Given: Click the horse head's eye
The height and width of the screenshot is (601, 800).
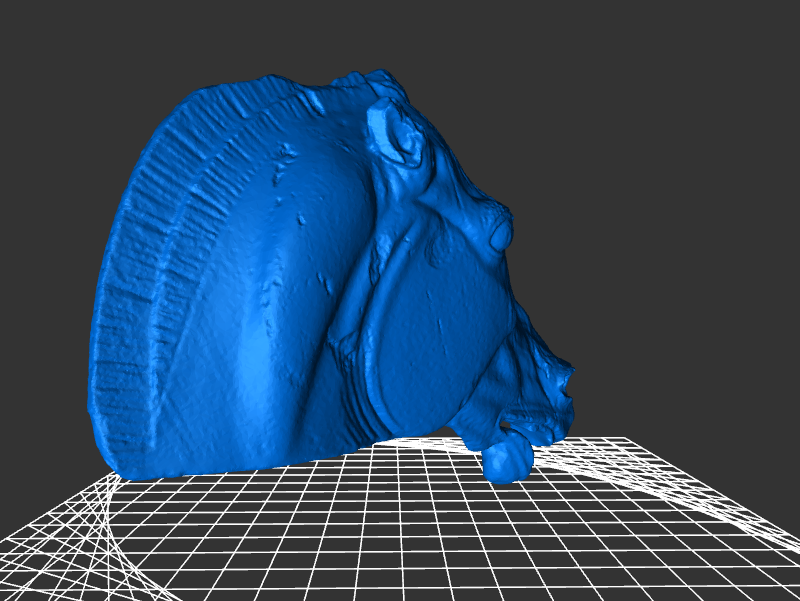Looking at the screenshot, I should point(498,236).
